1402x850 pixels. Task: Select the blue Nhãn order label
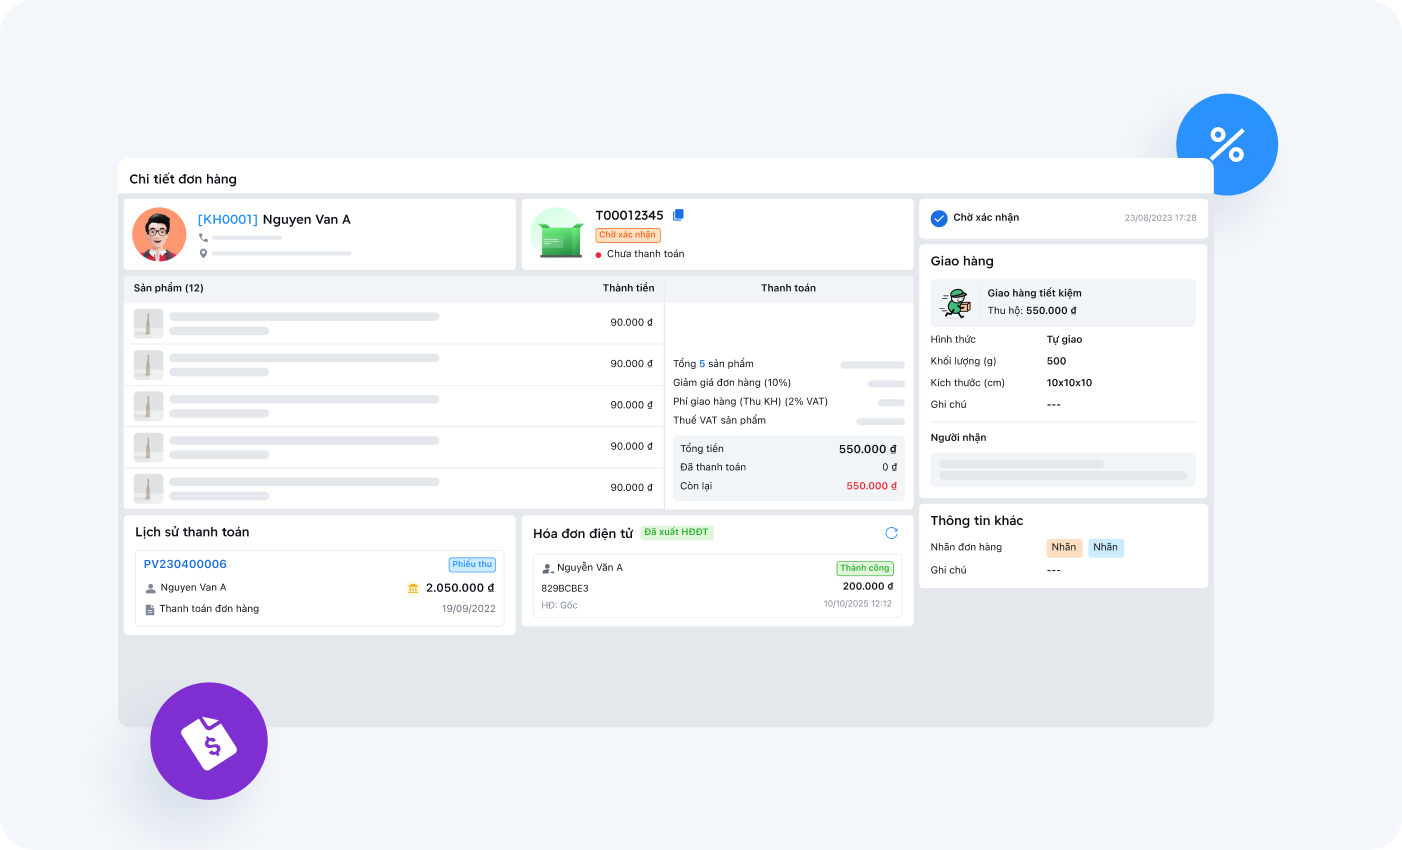tap(1105, 547)
